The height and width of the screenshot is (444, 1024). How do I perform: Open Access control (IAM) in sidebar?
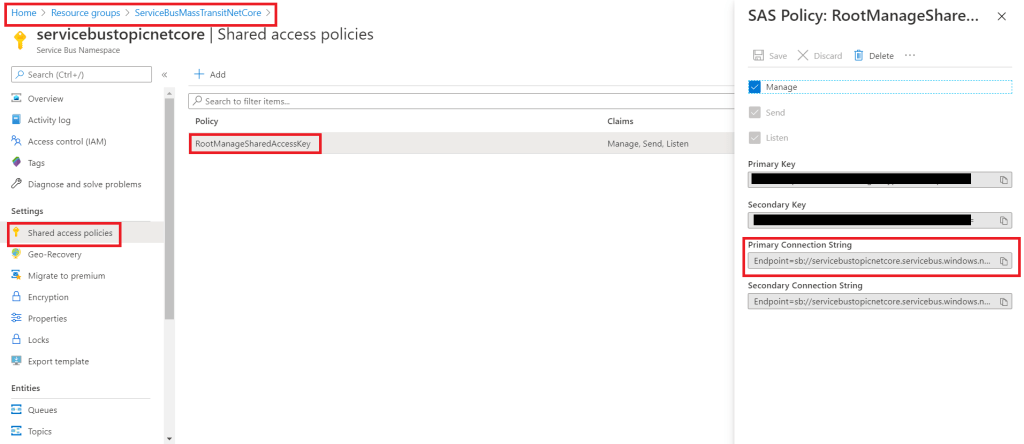click(x=67, y=141)
